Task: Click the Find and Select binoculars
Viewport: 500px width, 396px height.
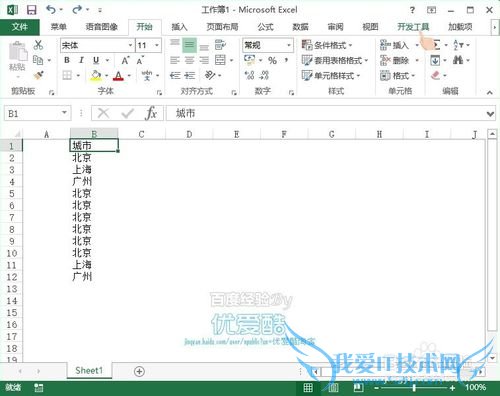Action: point(458,60)
